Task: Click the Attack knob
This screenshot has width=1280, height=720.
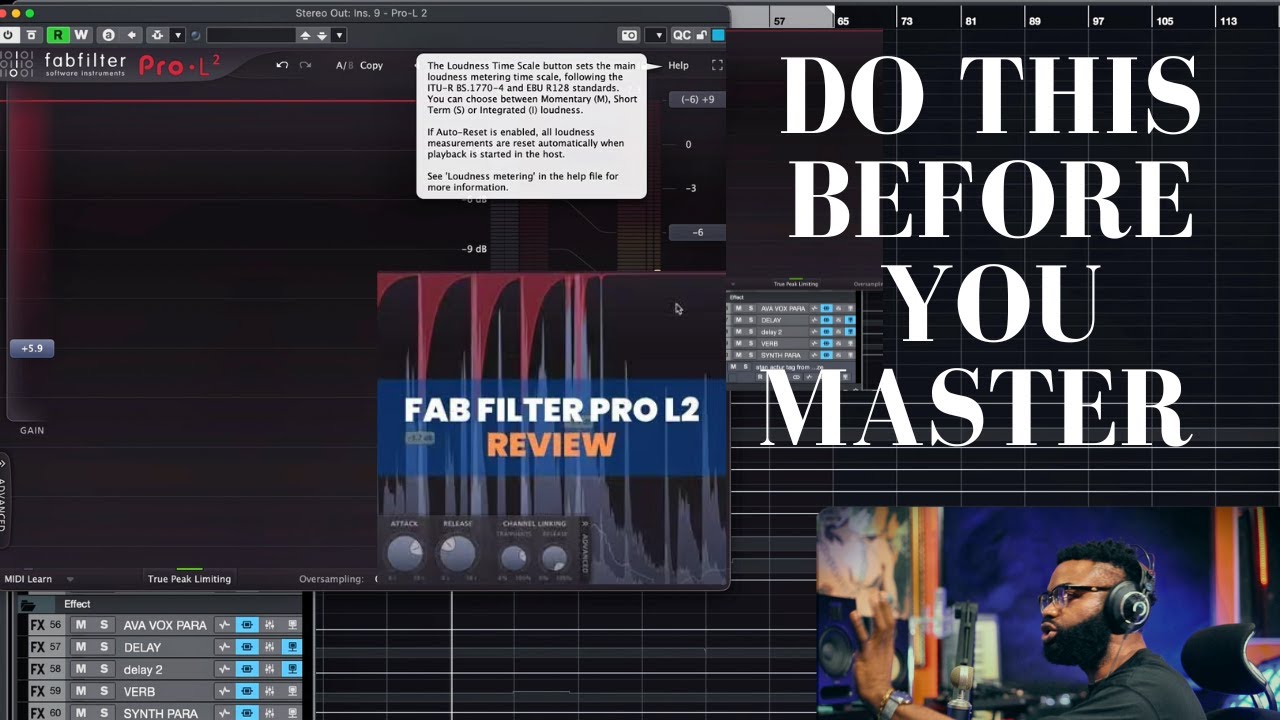Action: tap(405, 552)
